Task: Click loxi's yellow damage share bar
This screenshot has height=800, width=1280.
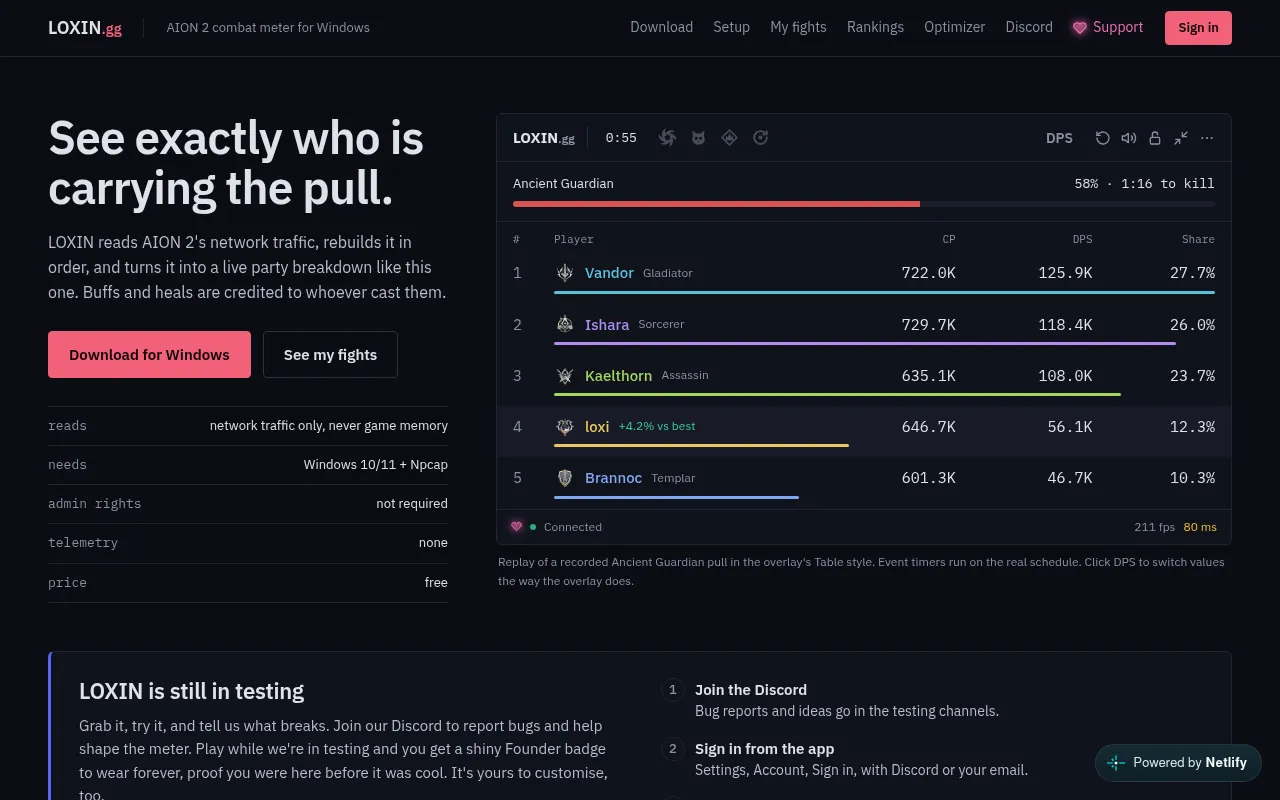Action: click(x=701, y=445)
